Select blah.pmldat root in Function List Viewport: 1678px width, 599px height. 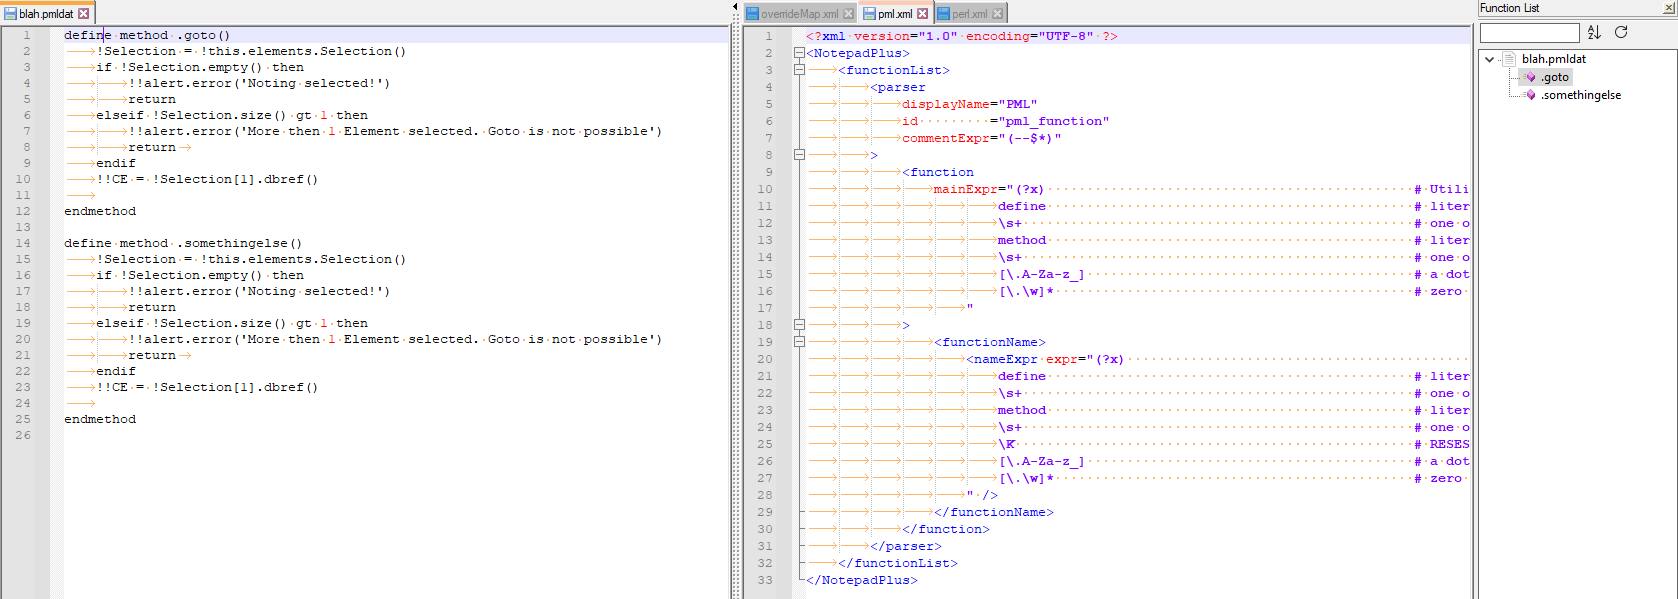tap(1554, 59)
